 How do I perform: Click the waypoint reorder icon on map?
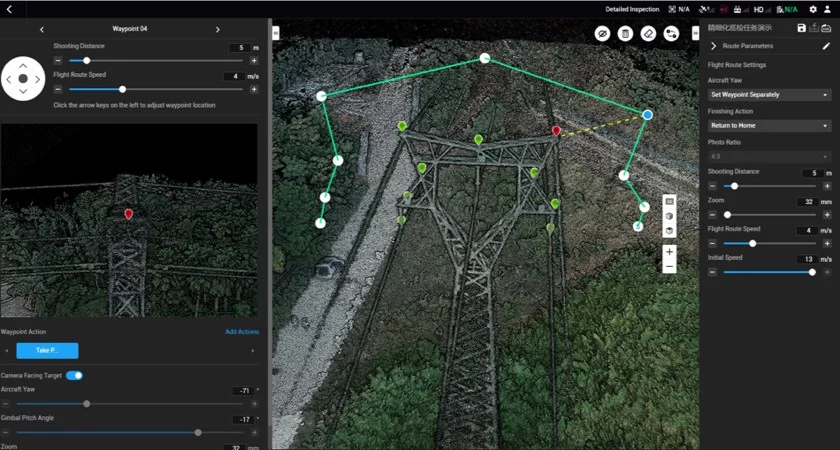point(671,34)
